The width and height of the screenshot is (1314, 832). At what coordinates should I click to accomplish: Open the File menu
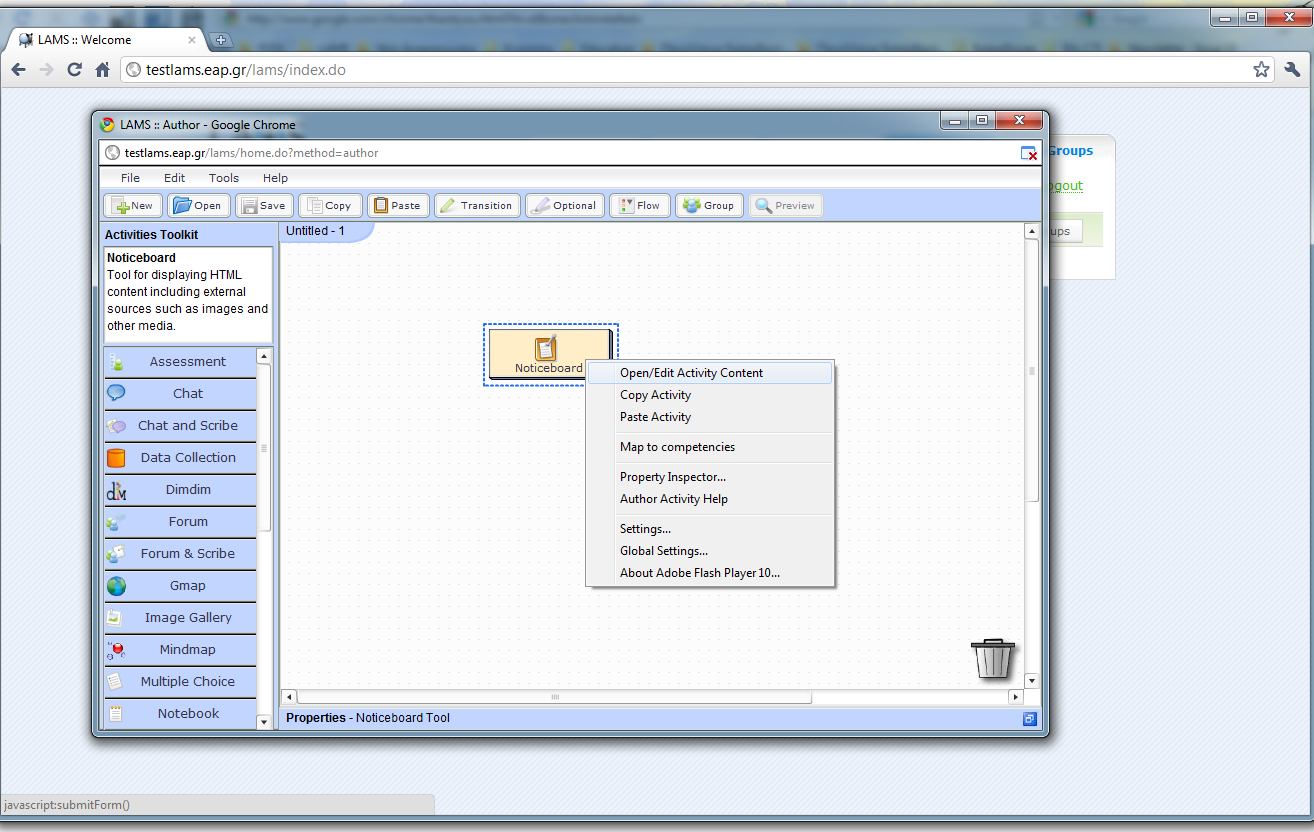click(x=130, y=178)
